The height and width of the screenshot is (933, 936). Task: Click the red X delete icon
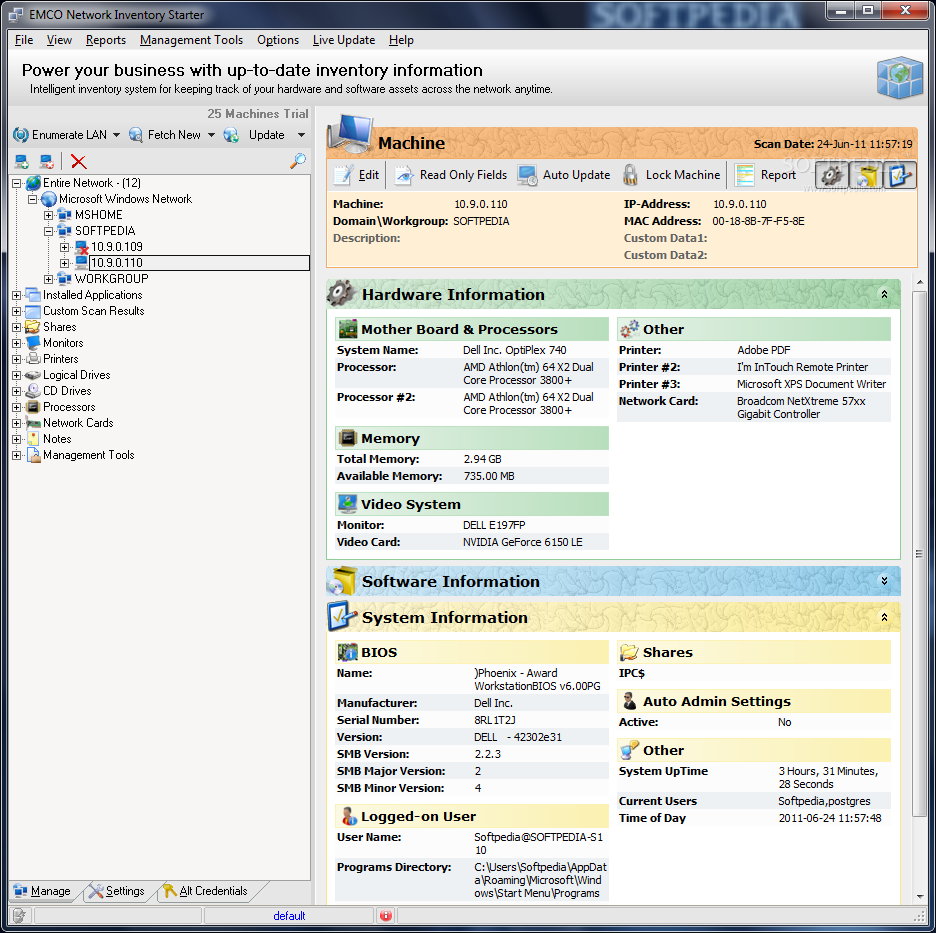(78, 161)
